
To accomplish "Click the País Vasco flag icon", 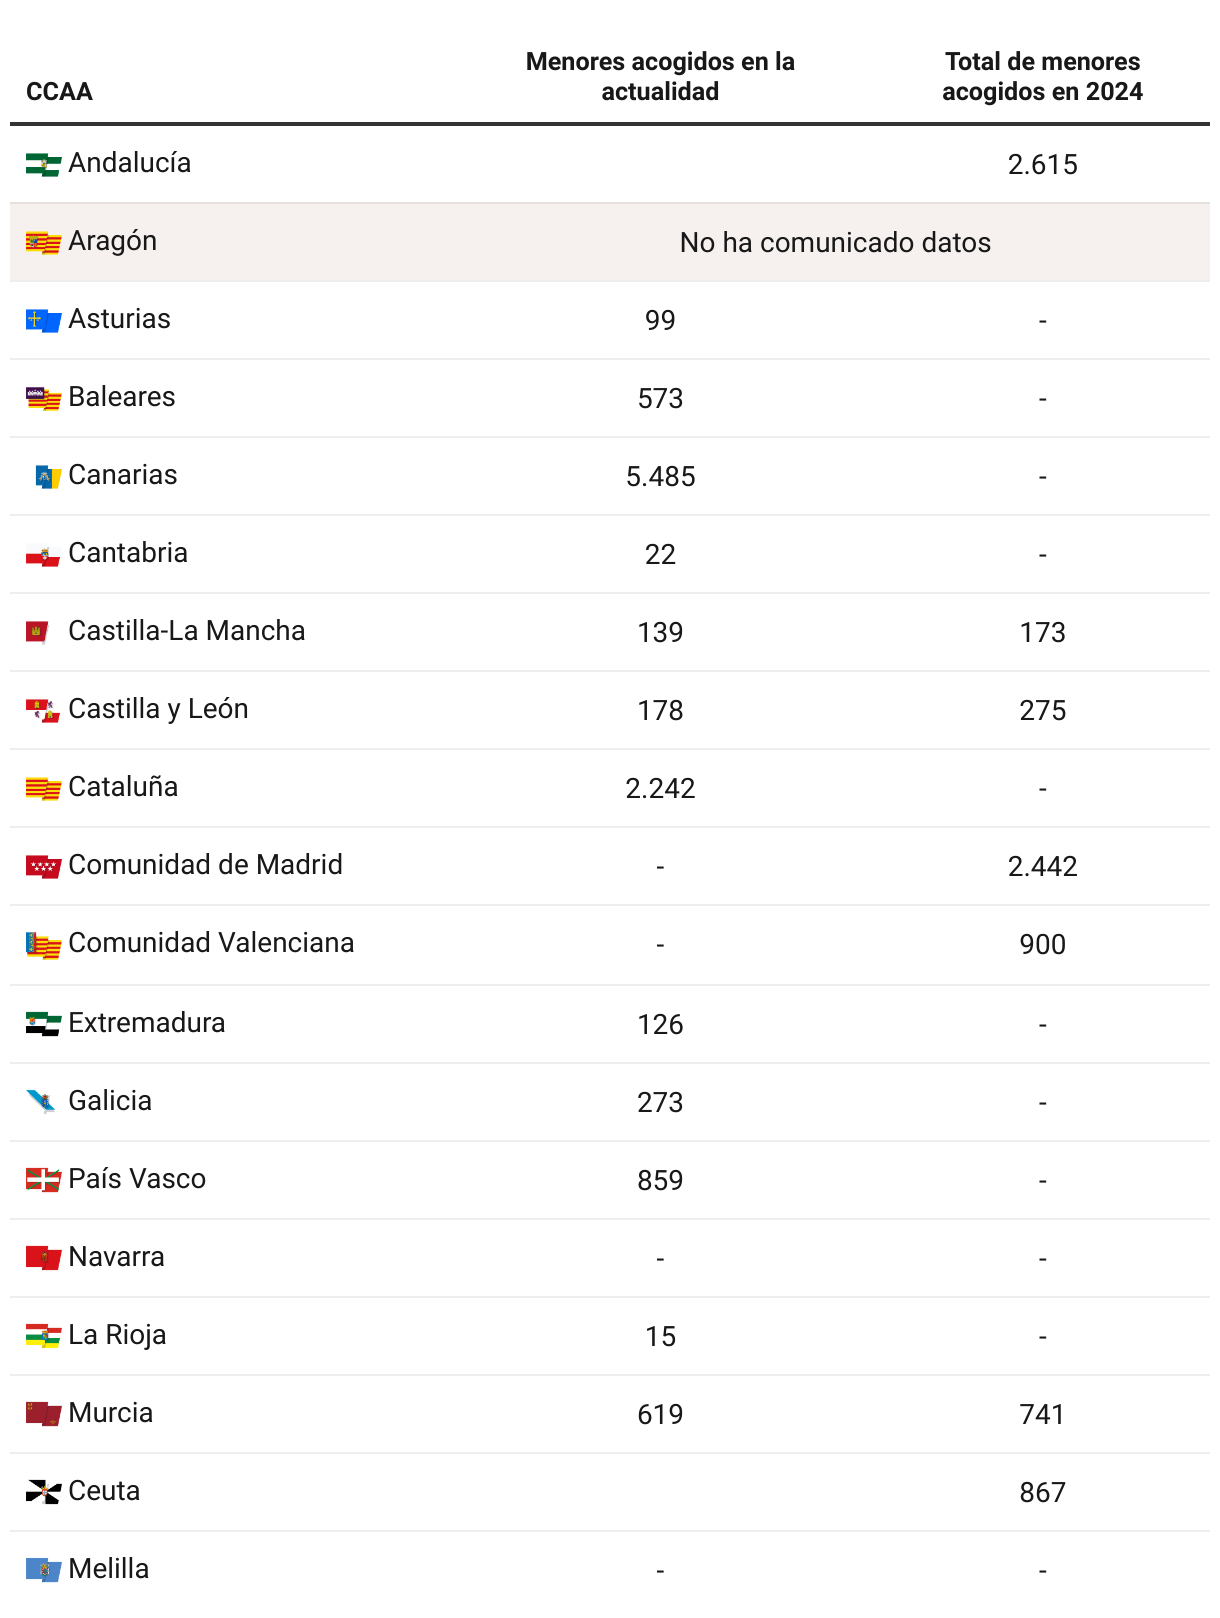I will point(43,1180).
